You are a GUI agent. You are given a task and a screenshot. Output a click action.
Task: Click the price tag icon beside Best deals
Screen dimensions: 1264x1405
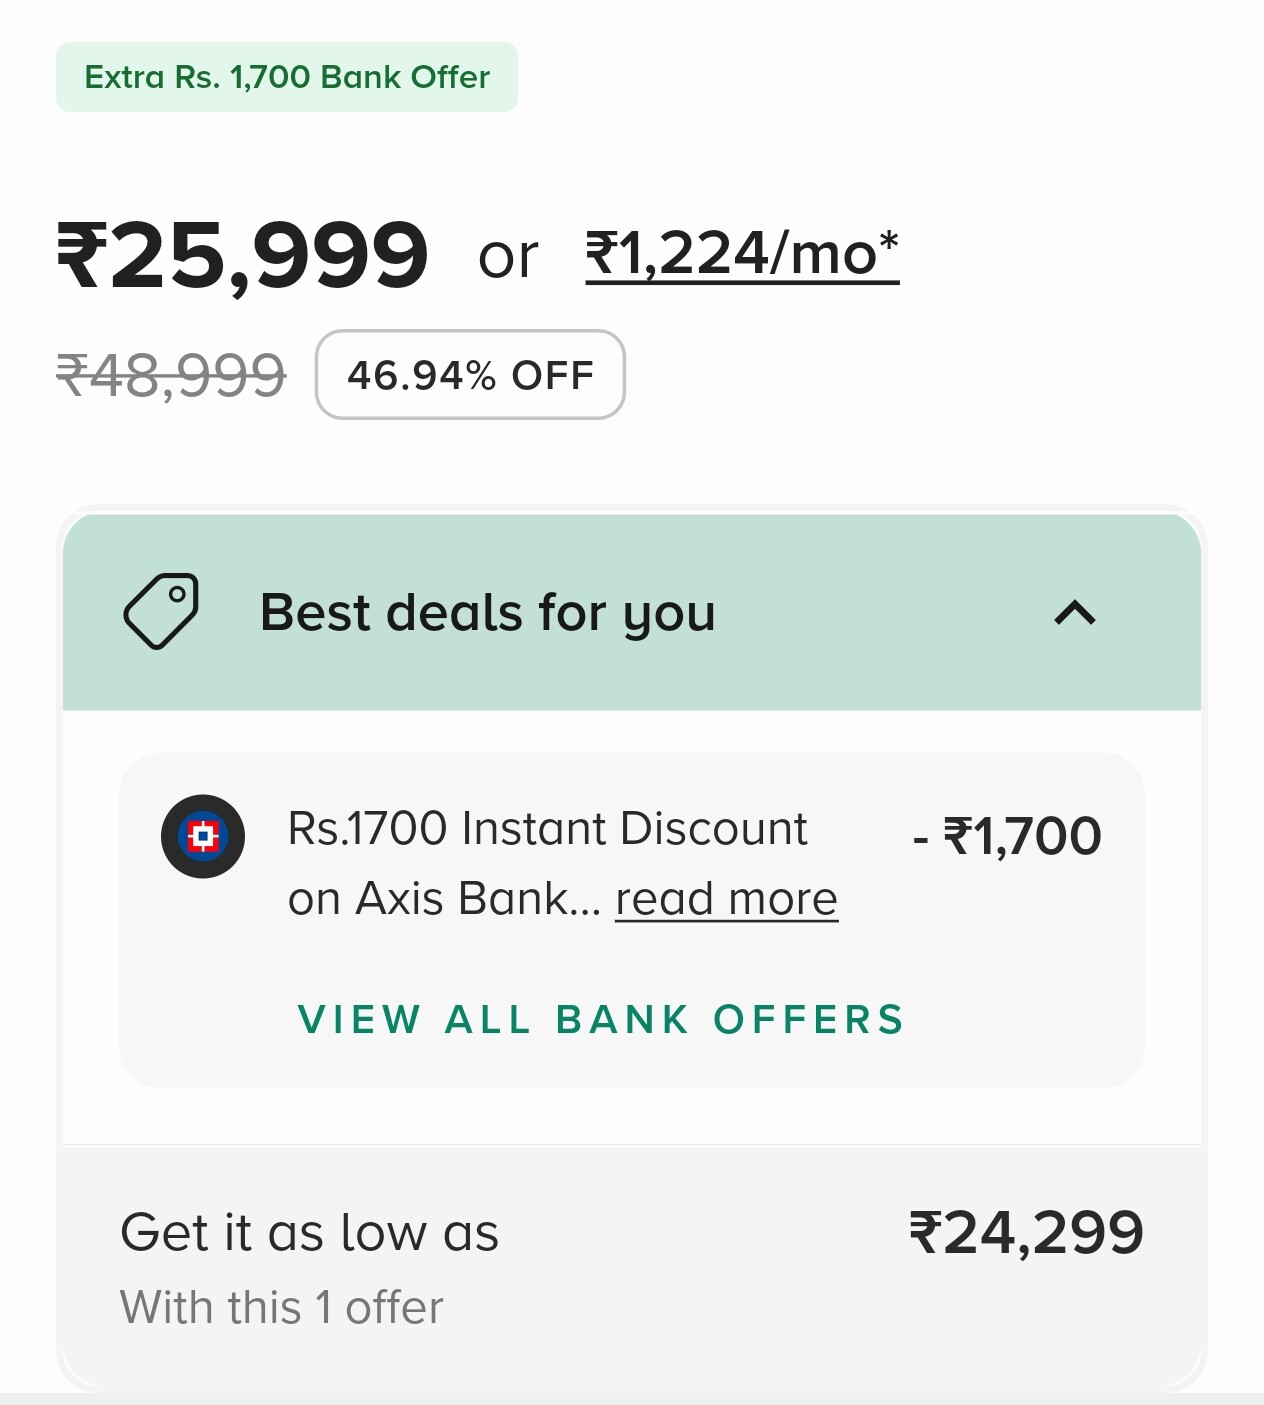(160, 611)
